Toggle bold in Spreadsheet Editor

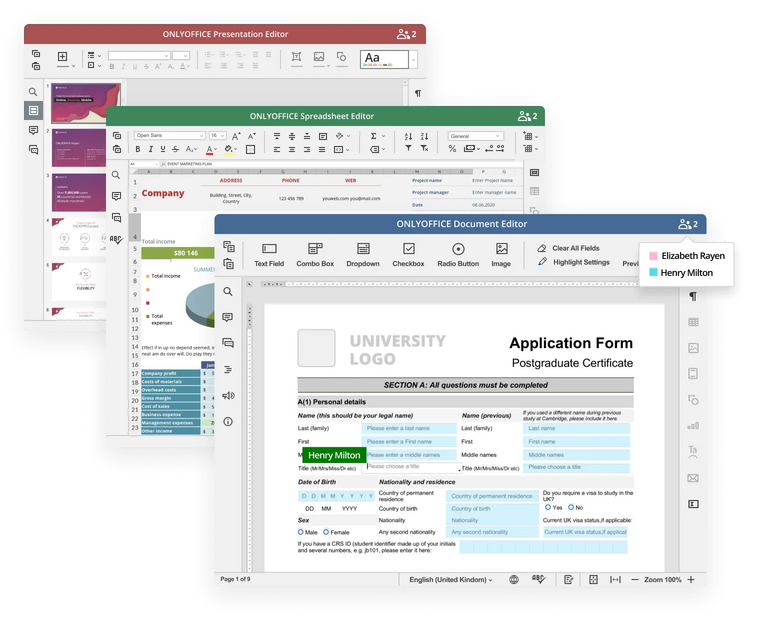pos(138,149)
